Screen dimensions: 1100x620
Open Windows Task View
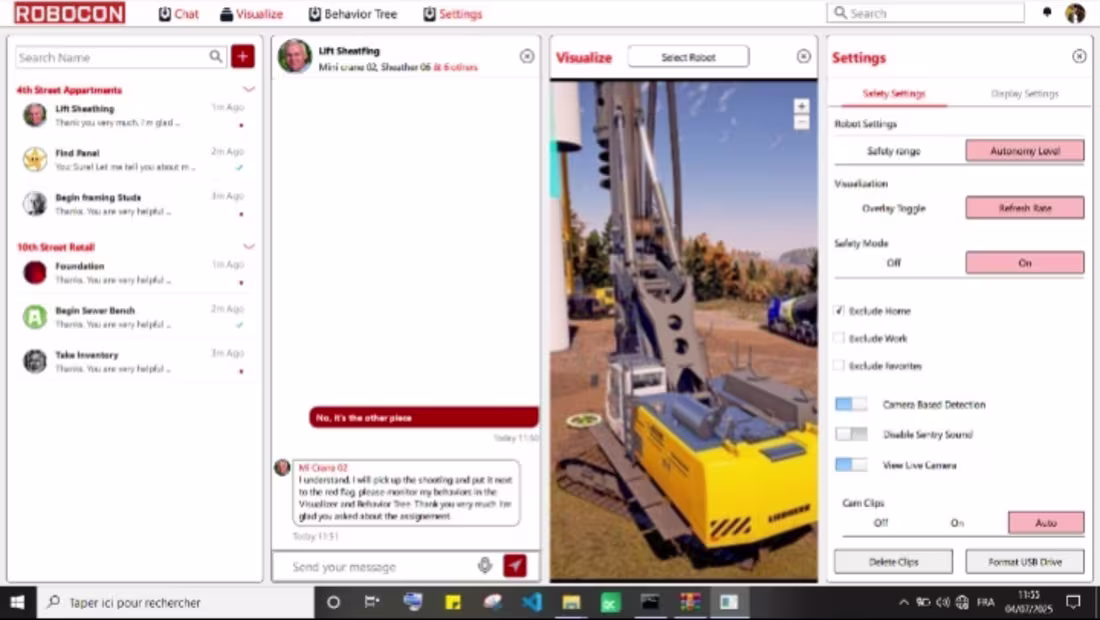(x=372, y=602)
